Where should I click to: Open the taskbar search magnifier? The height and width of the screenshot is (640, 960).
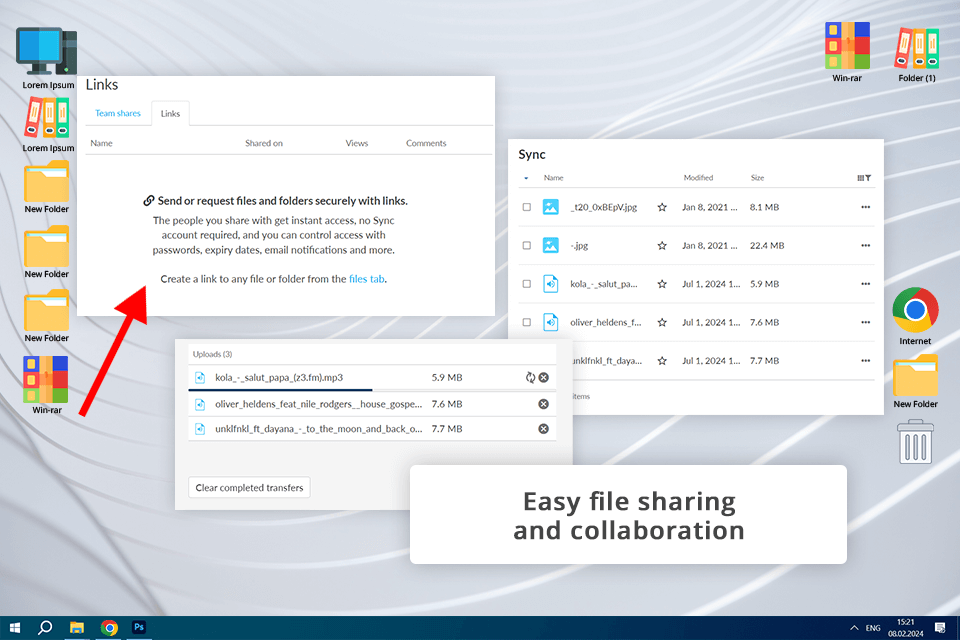[x=45, y=628]
